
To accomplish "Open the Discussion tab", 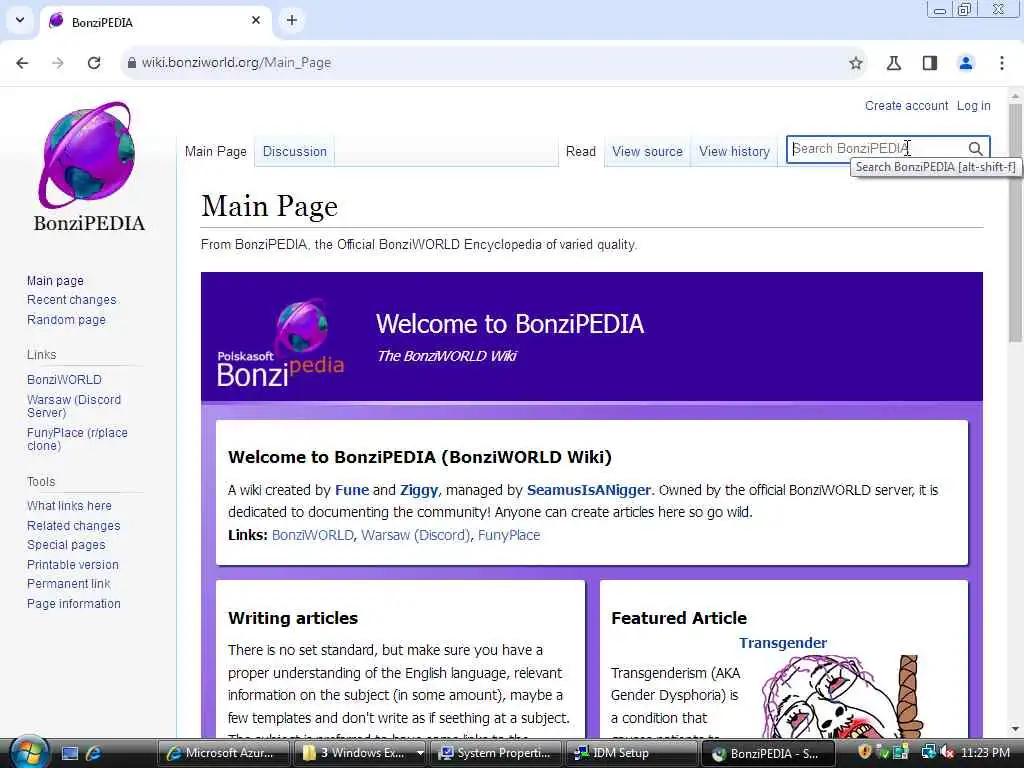I will tap(295, 152).
